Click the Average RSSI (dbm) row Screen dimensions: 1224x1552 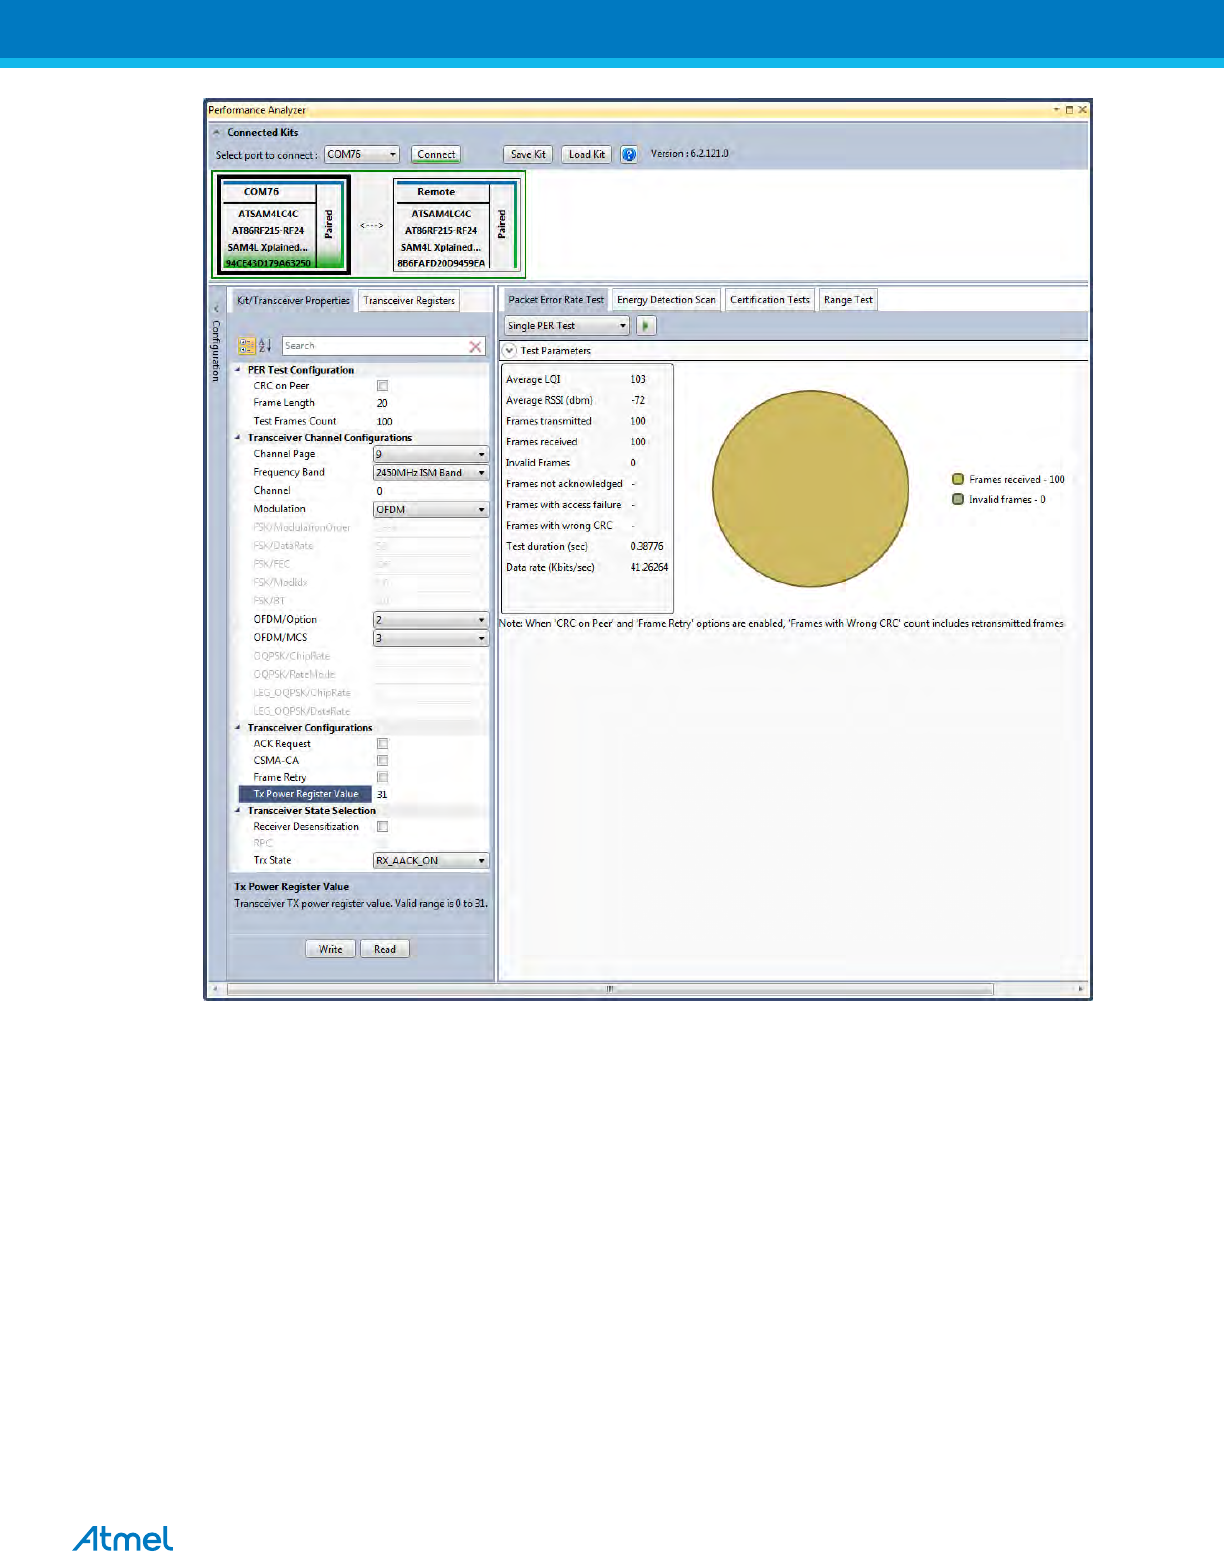click(587, 400)
